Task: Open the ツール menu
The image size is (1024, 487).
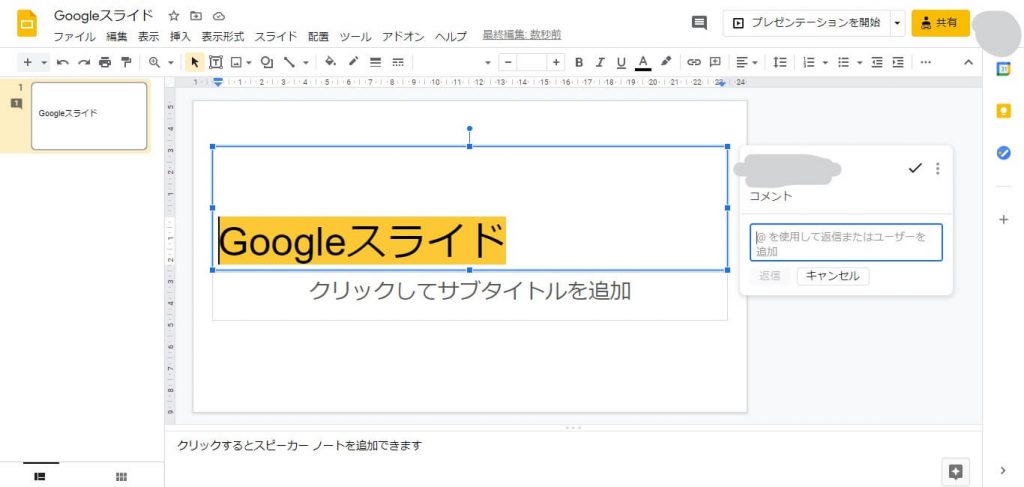Action: point(355,37)
